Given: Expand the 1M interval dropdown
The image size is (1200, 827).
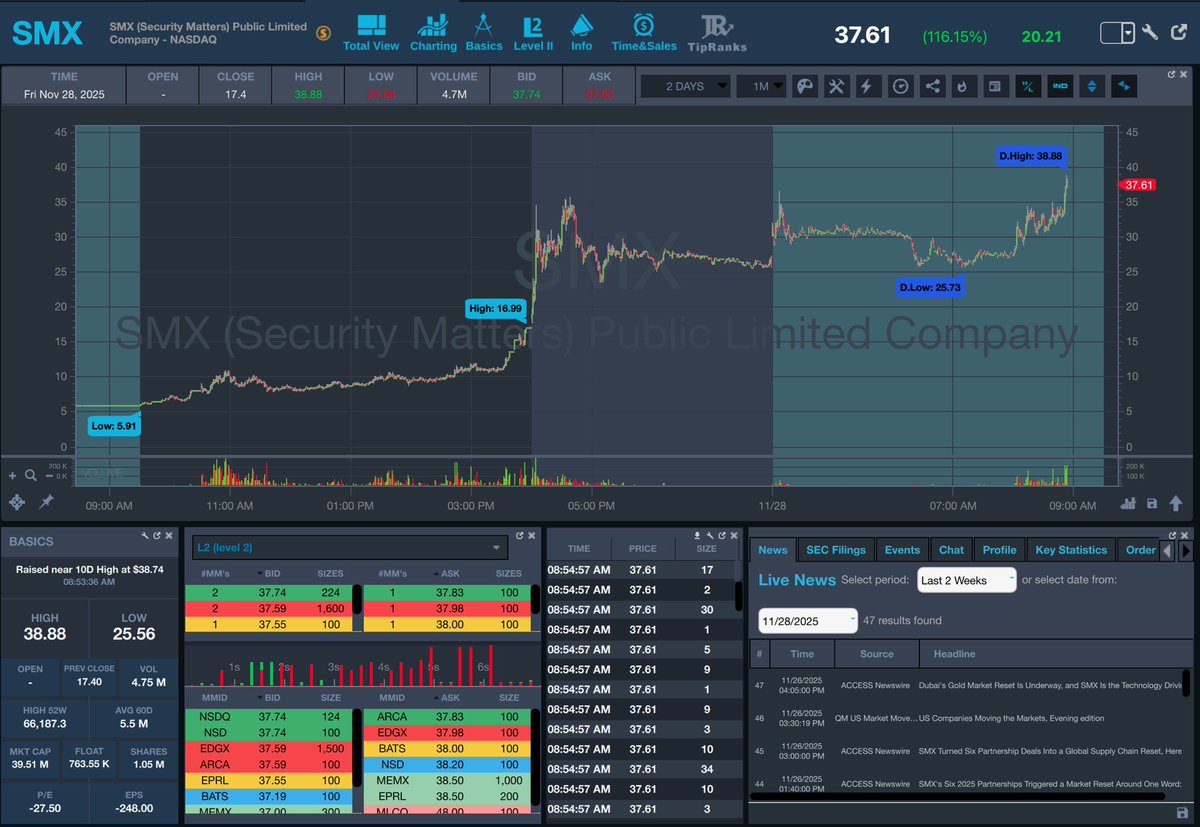Looking at the screenshot, I should click(762, 86).
